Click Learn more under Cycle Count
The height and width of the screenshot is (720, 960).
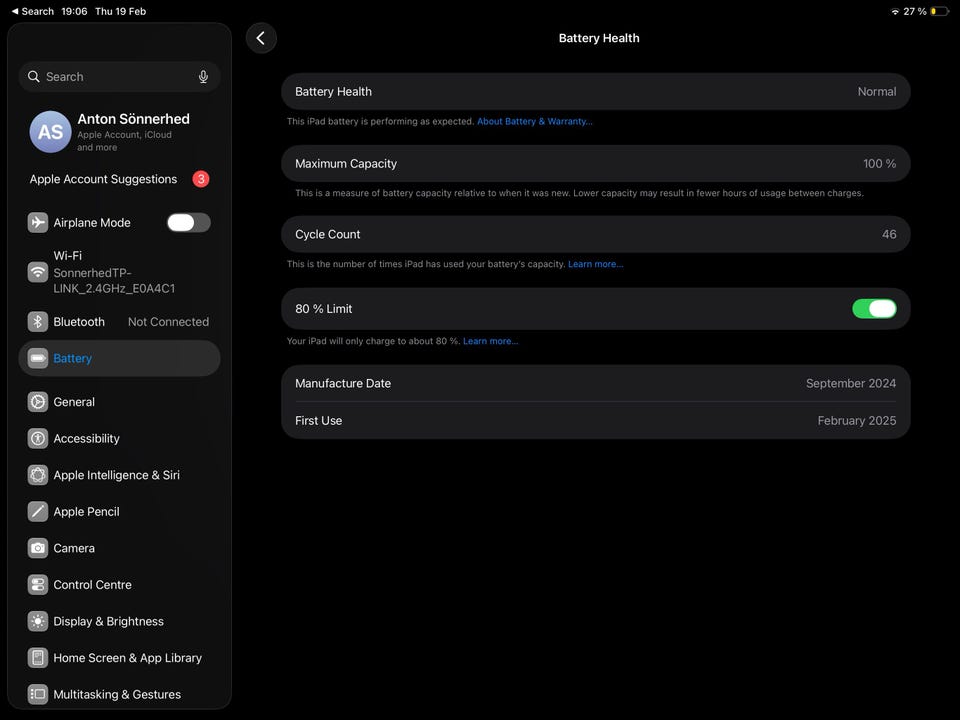(595, 265)
